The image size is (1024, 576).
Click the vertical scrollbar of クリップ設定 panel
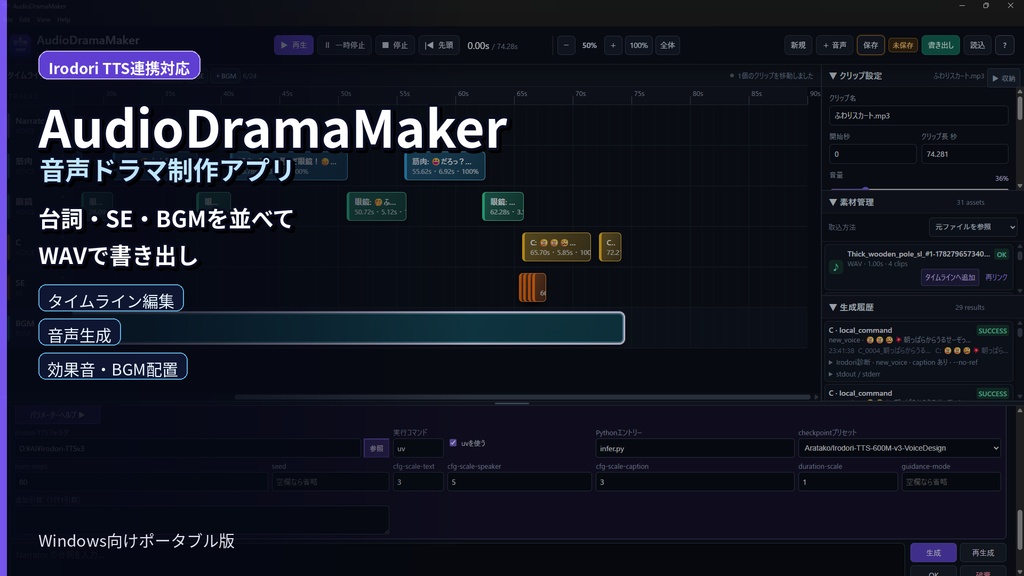[x=1019, y=108]
